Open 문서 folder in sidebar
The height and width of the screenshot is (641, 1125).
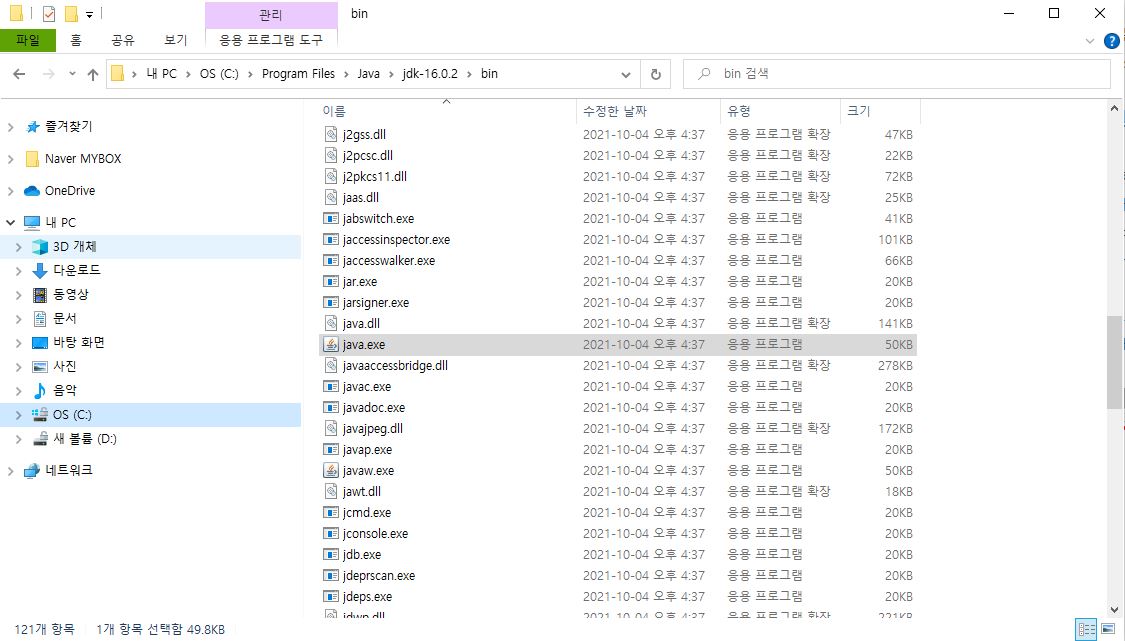(x=65, y=318)
